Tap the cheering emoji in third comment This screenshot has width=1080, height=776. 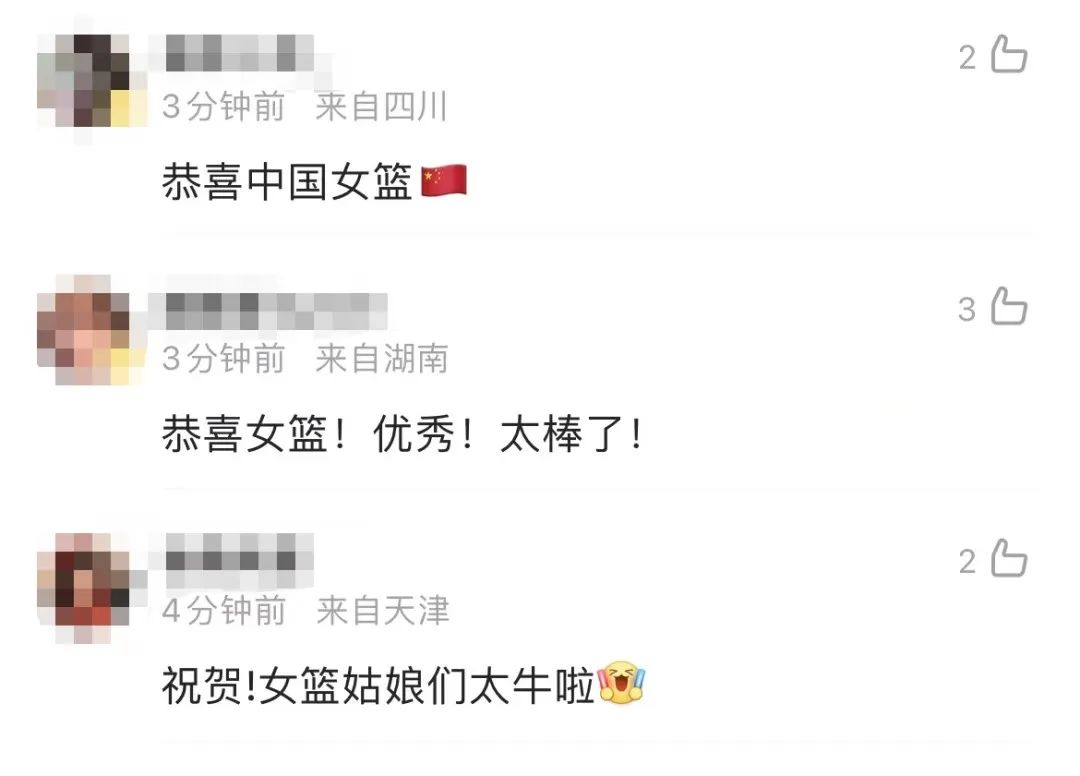click(621, 682)
